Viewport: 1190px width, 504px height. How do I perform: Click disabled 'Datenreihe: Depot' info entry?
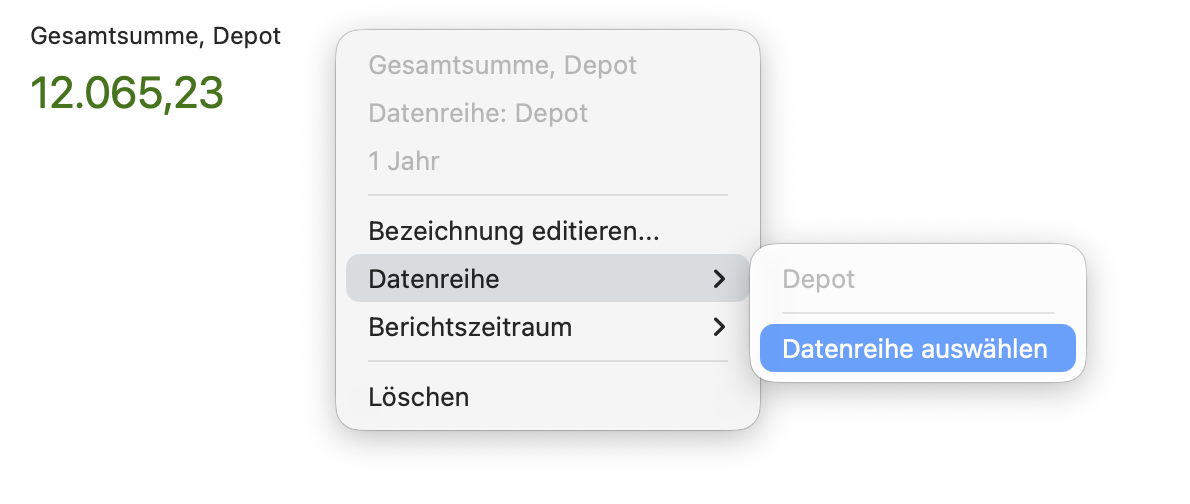click(478, 113)
